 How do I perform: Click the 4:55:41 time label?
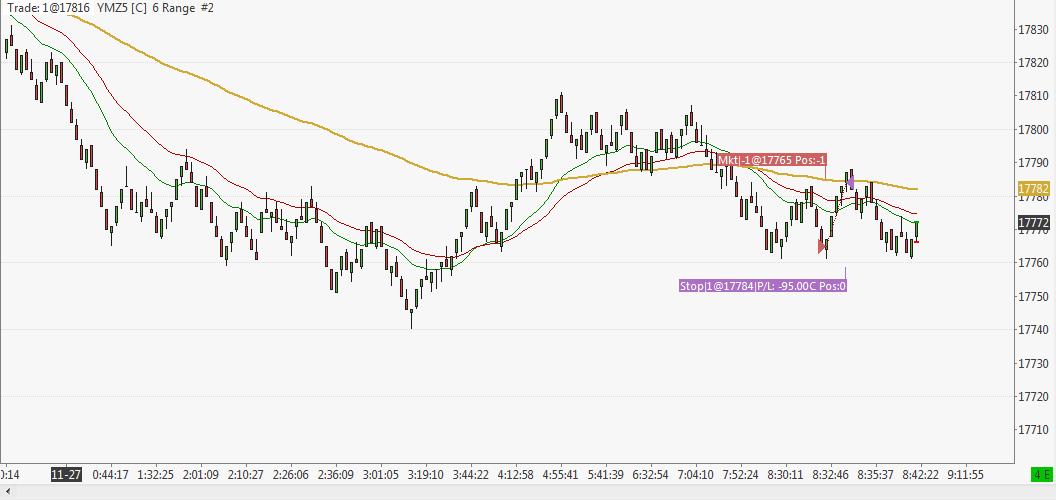click(x=561, y=474)
